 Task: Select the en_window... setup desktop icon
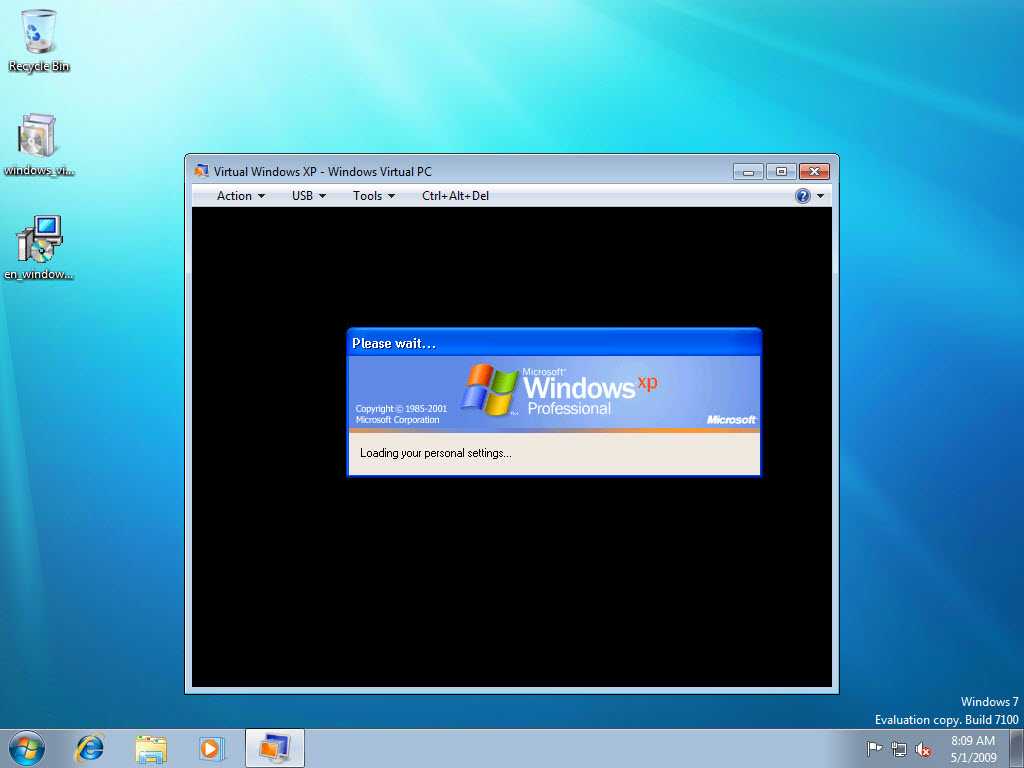pyautogui.click(x=39, y=248)
